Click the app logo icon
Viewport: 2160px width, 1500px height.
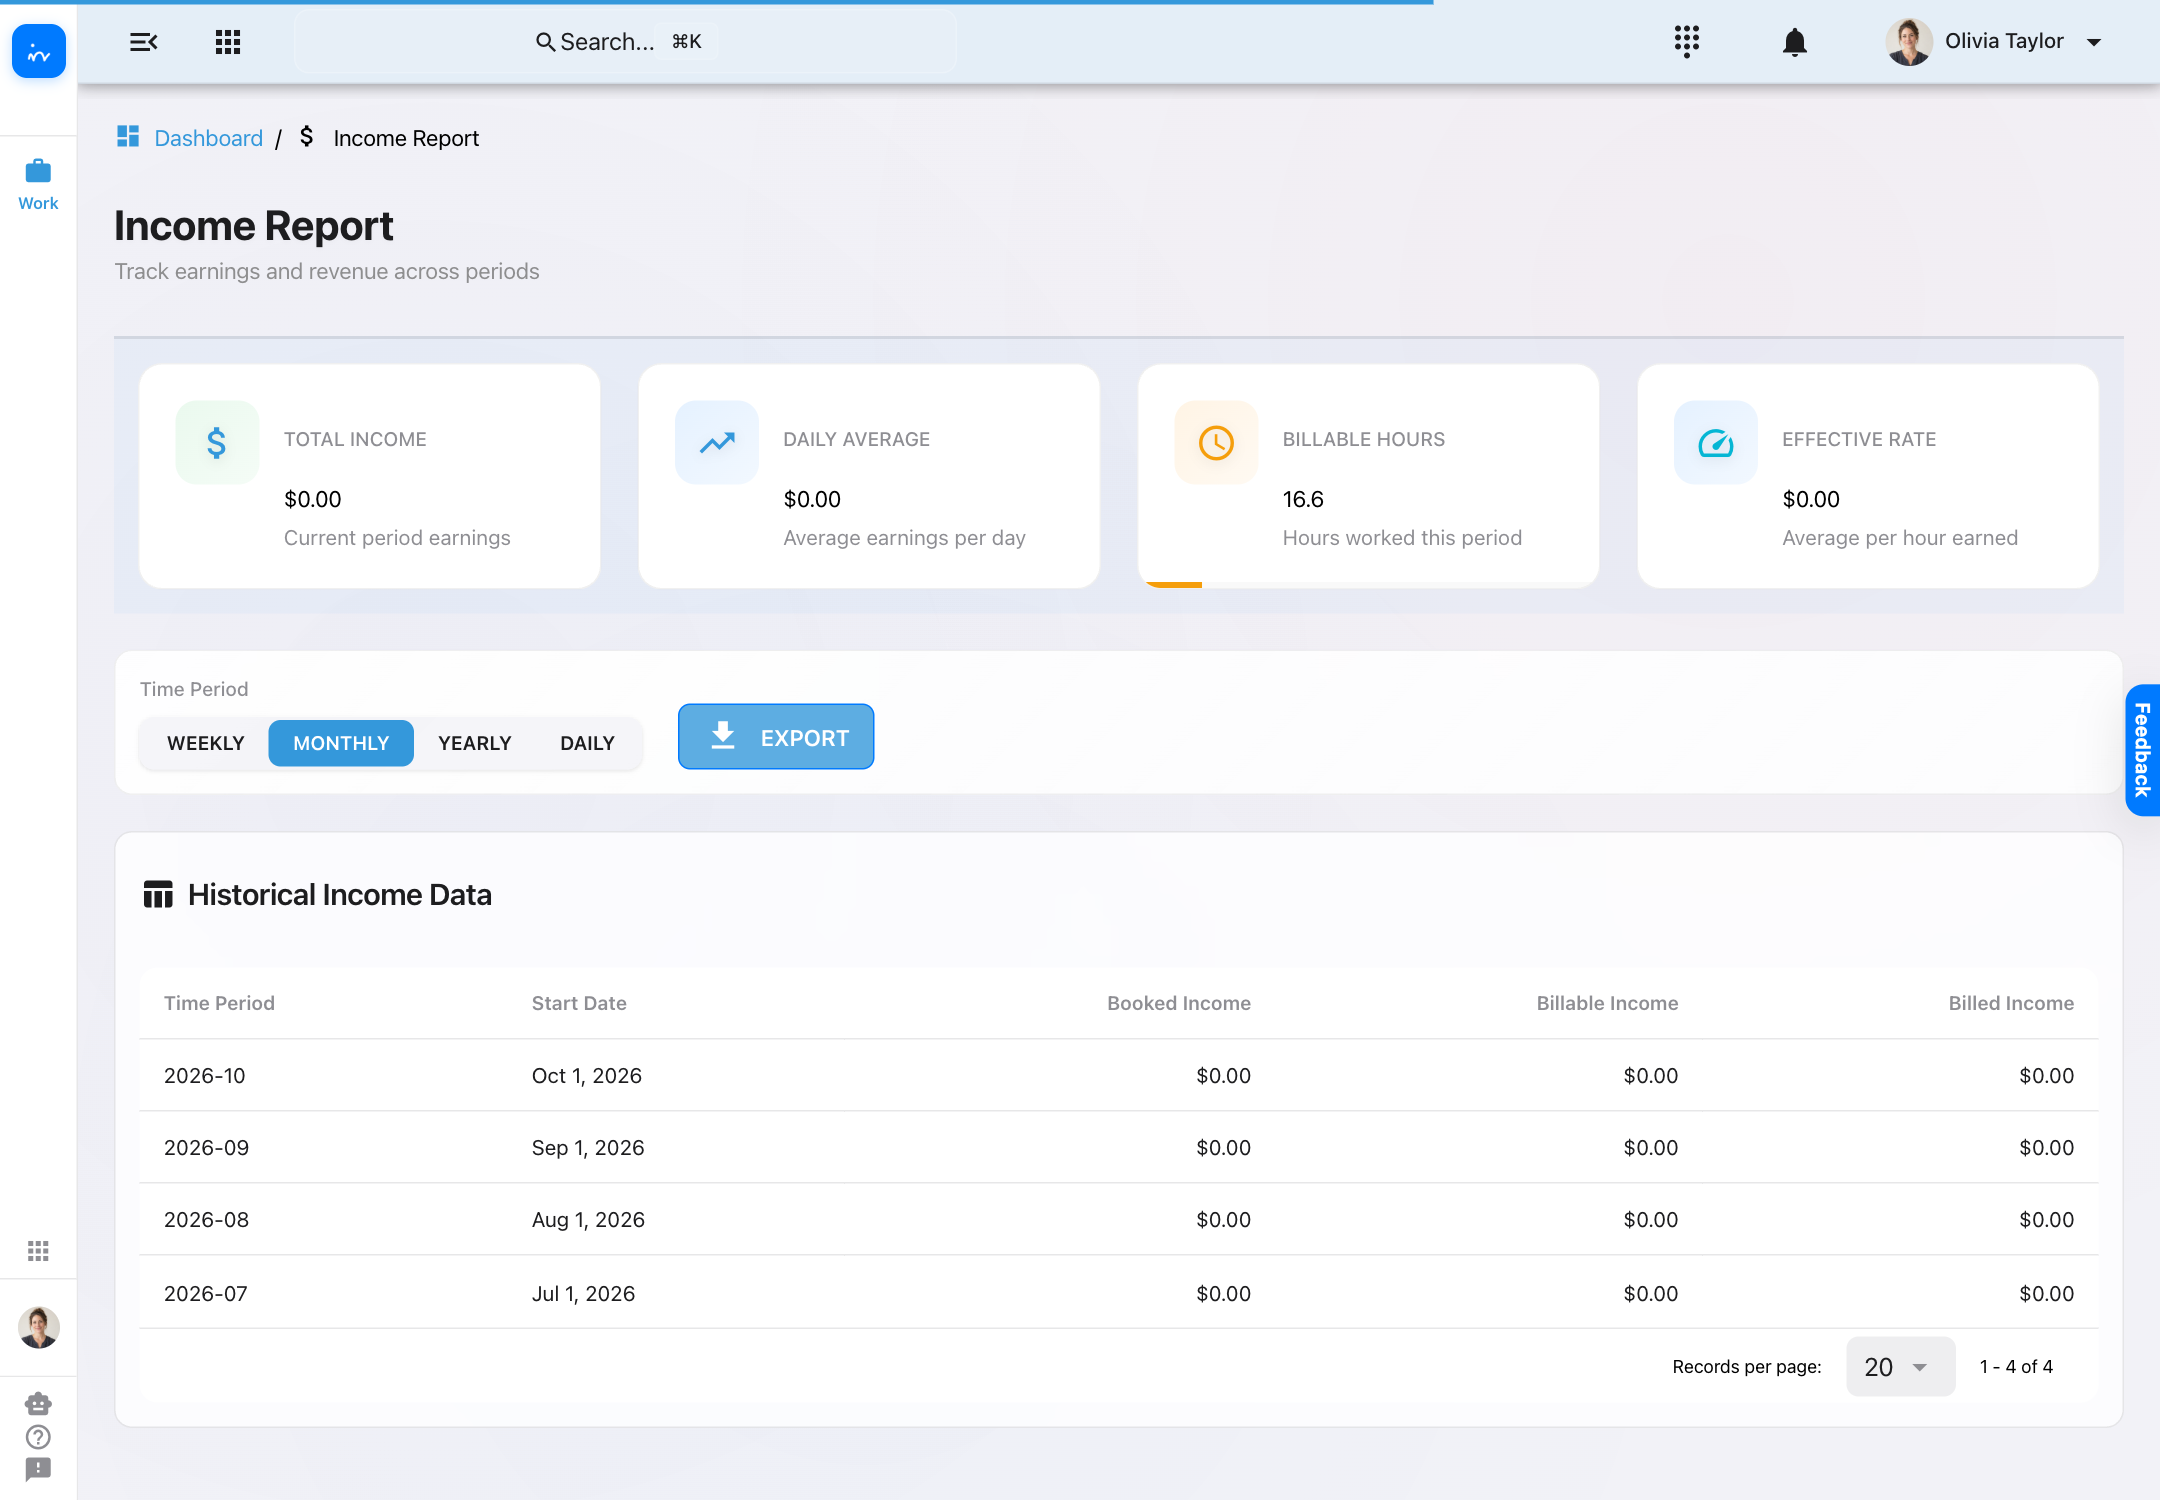pyautogui.click(x=39, y=51)
